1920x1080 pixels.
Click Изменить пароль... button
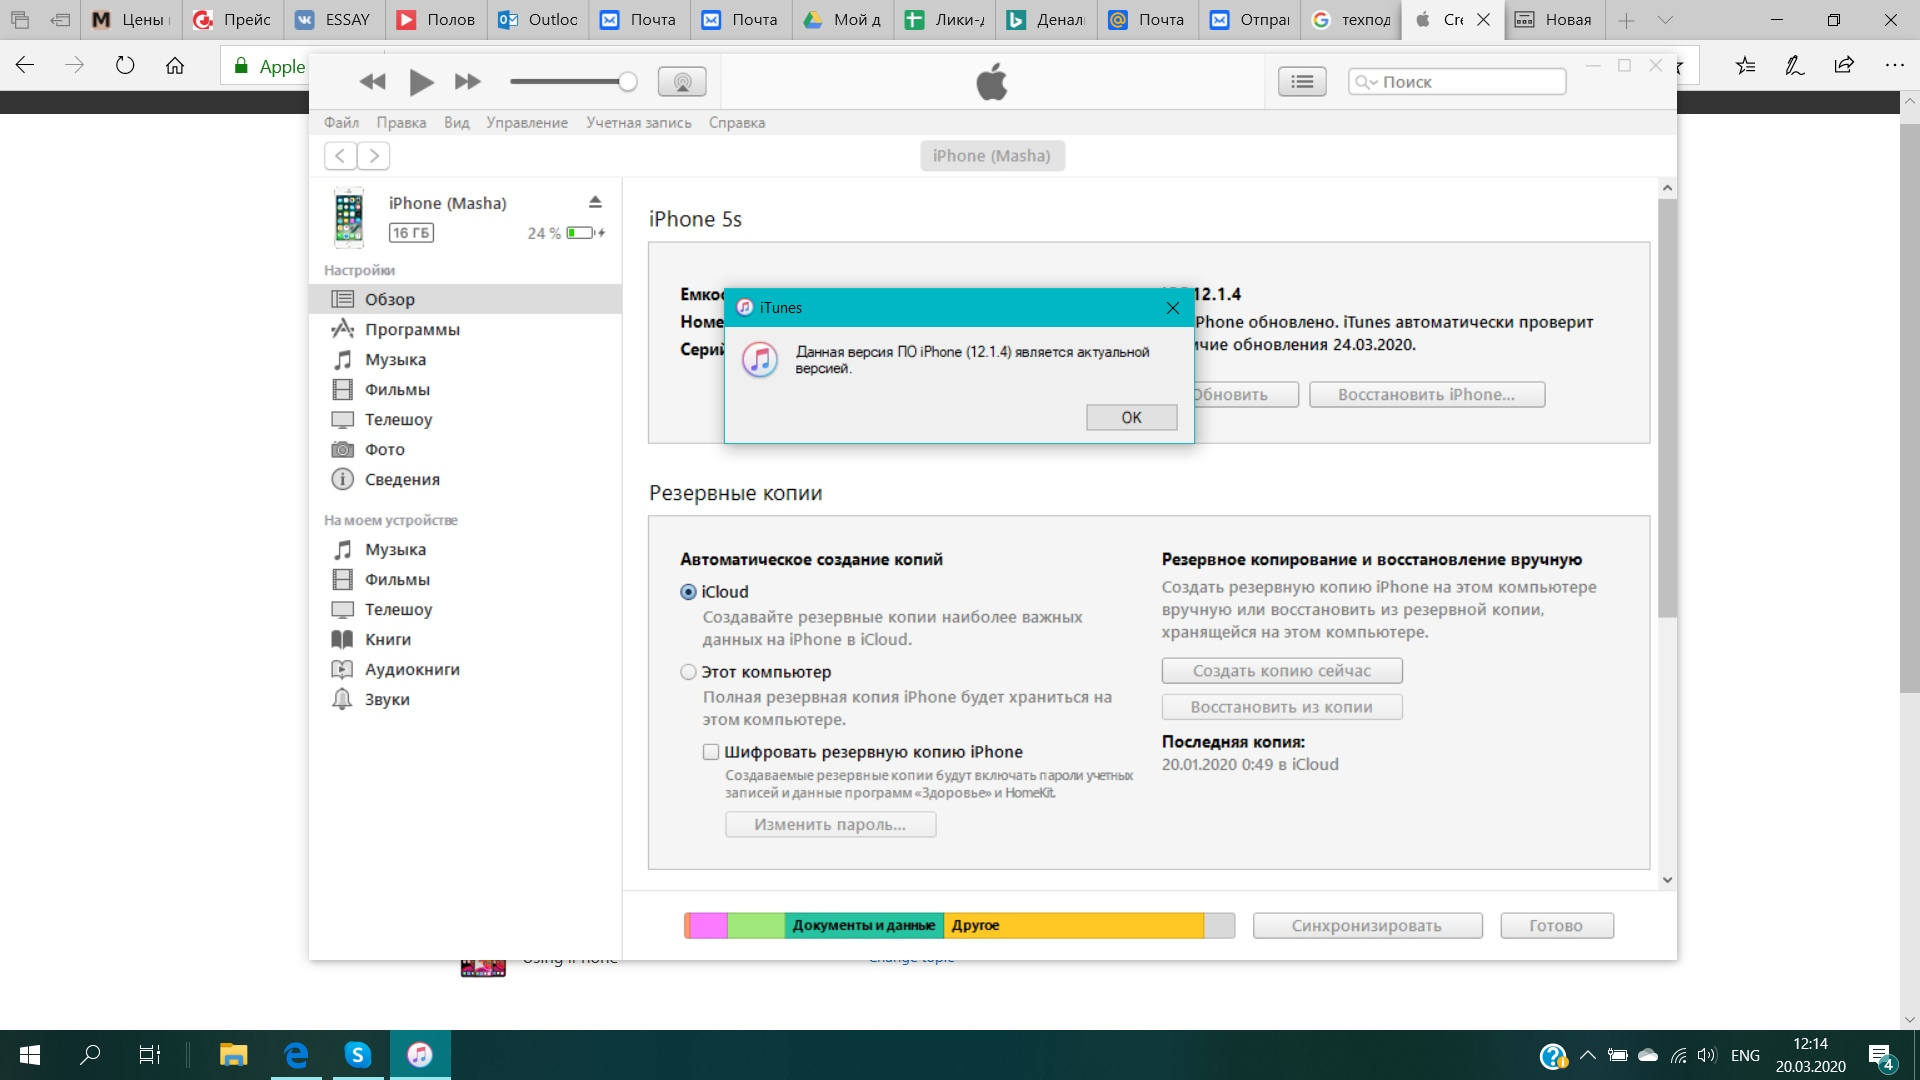(830, 825)
